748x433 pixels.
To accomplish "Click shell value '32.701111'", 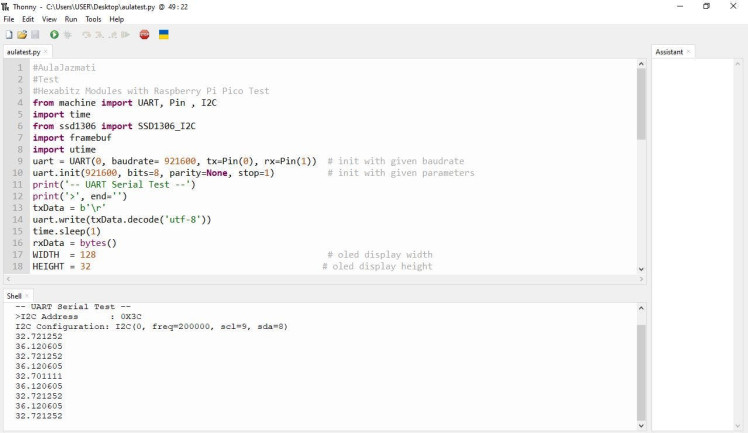I will pyautogui.click(x=39, y=376).
